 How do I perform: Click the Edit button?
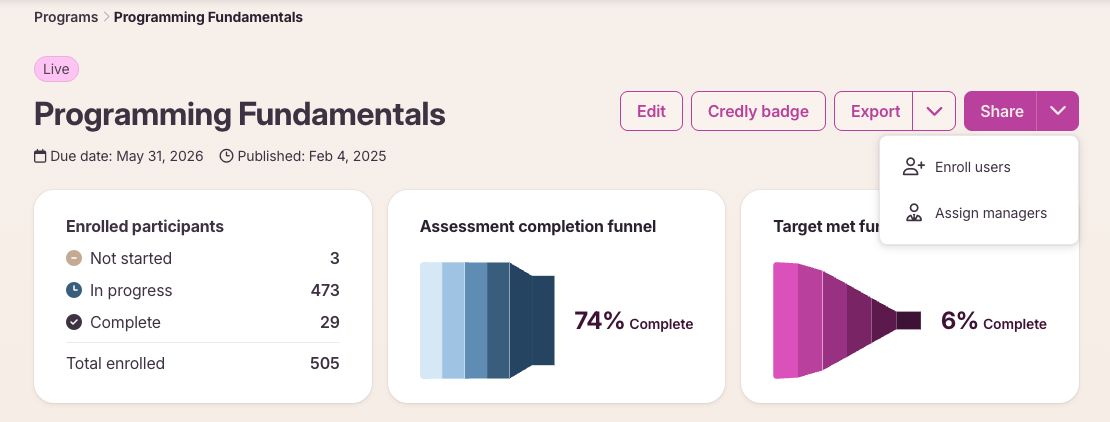click(651, 111)
